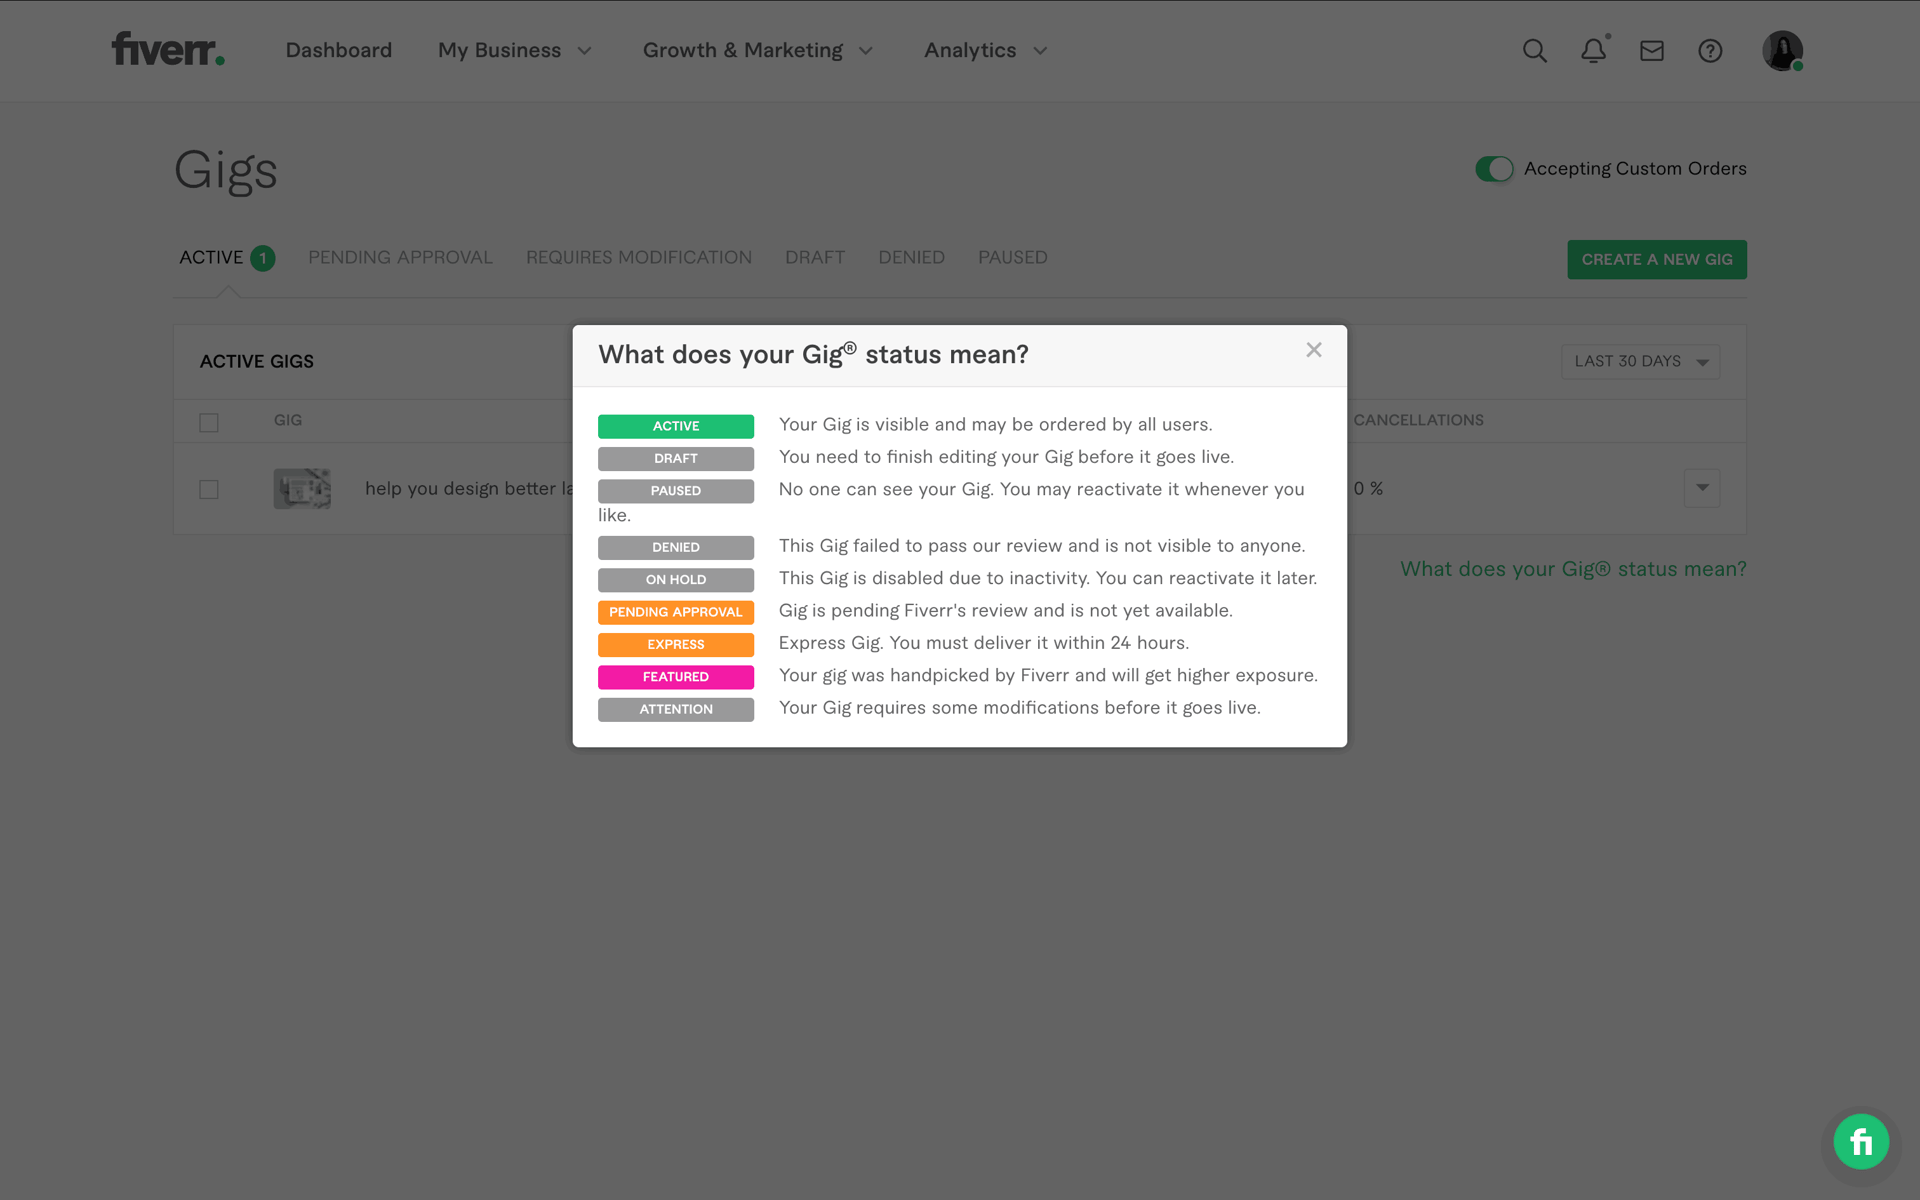
Task: Click the gig thumbnail image
Action: click(x=302, y=488)
